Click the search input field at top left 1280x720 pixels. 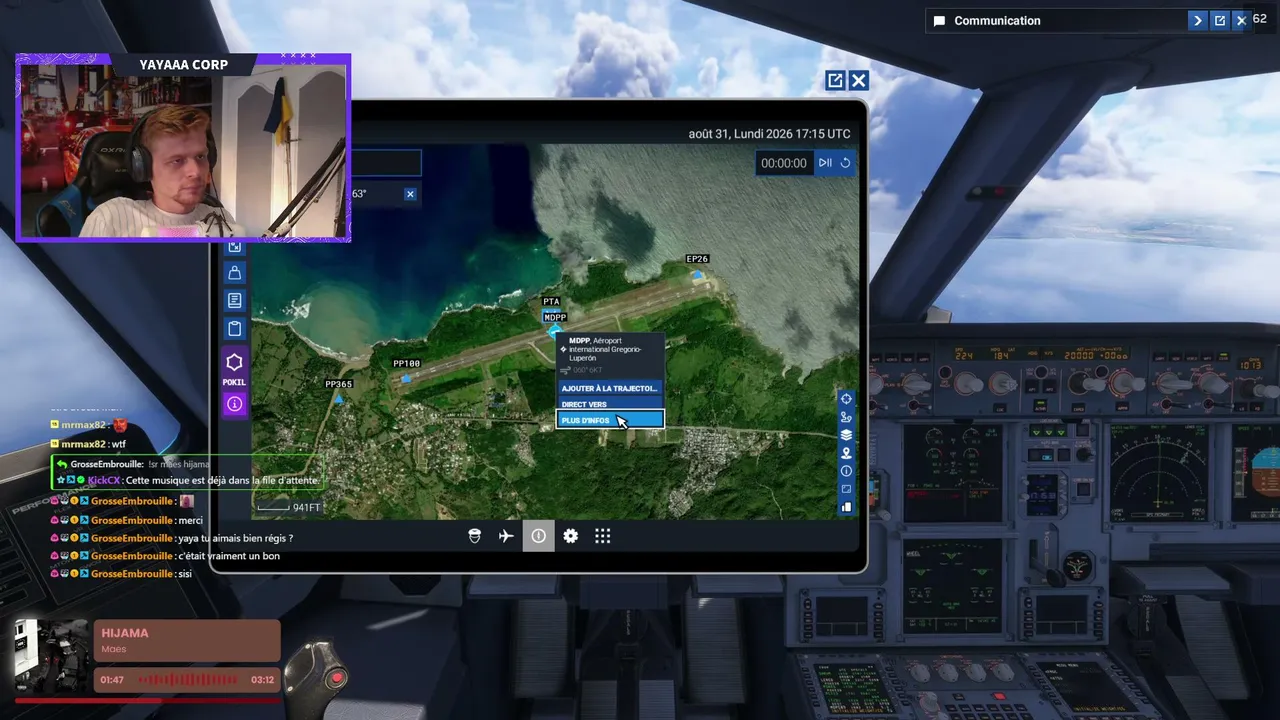click(x=386, y=163)
